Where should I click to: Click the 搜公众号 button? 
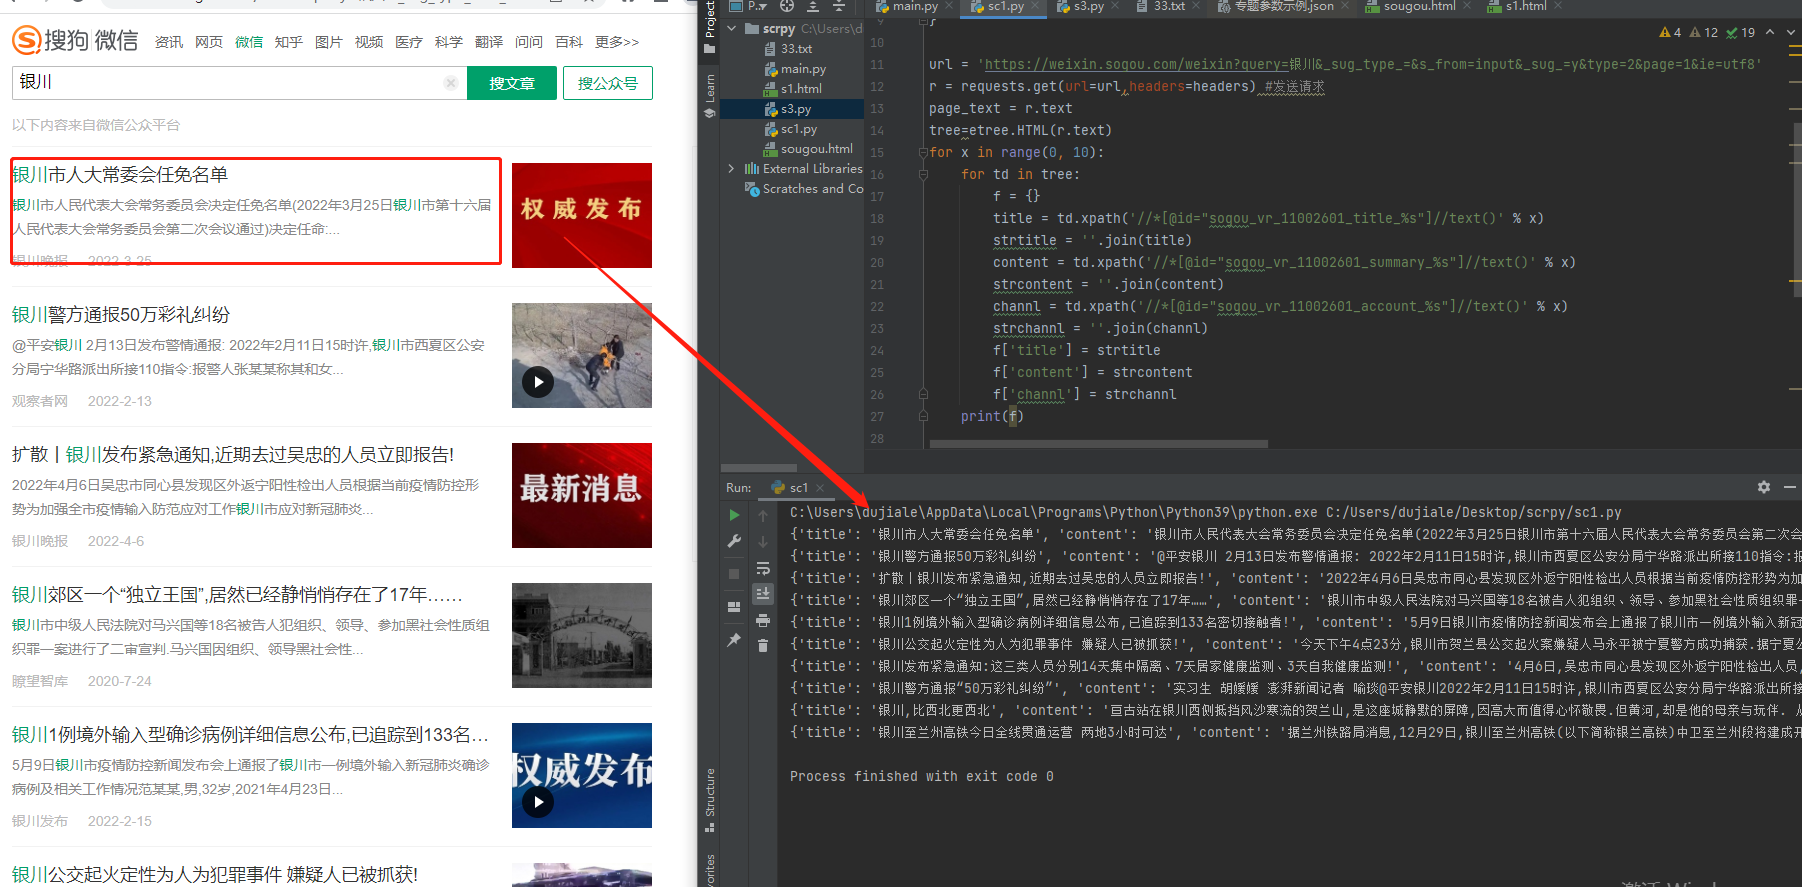[x=607, y=83]
